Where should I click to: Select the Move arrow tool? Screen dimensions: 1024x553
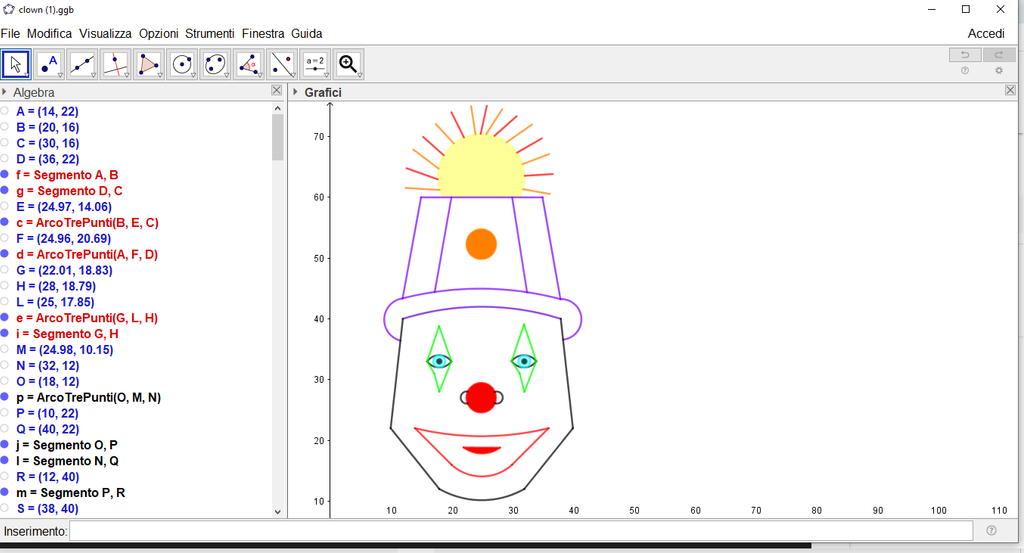16,65
